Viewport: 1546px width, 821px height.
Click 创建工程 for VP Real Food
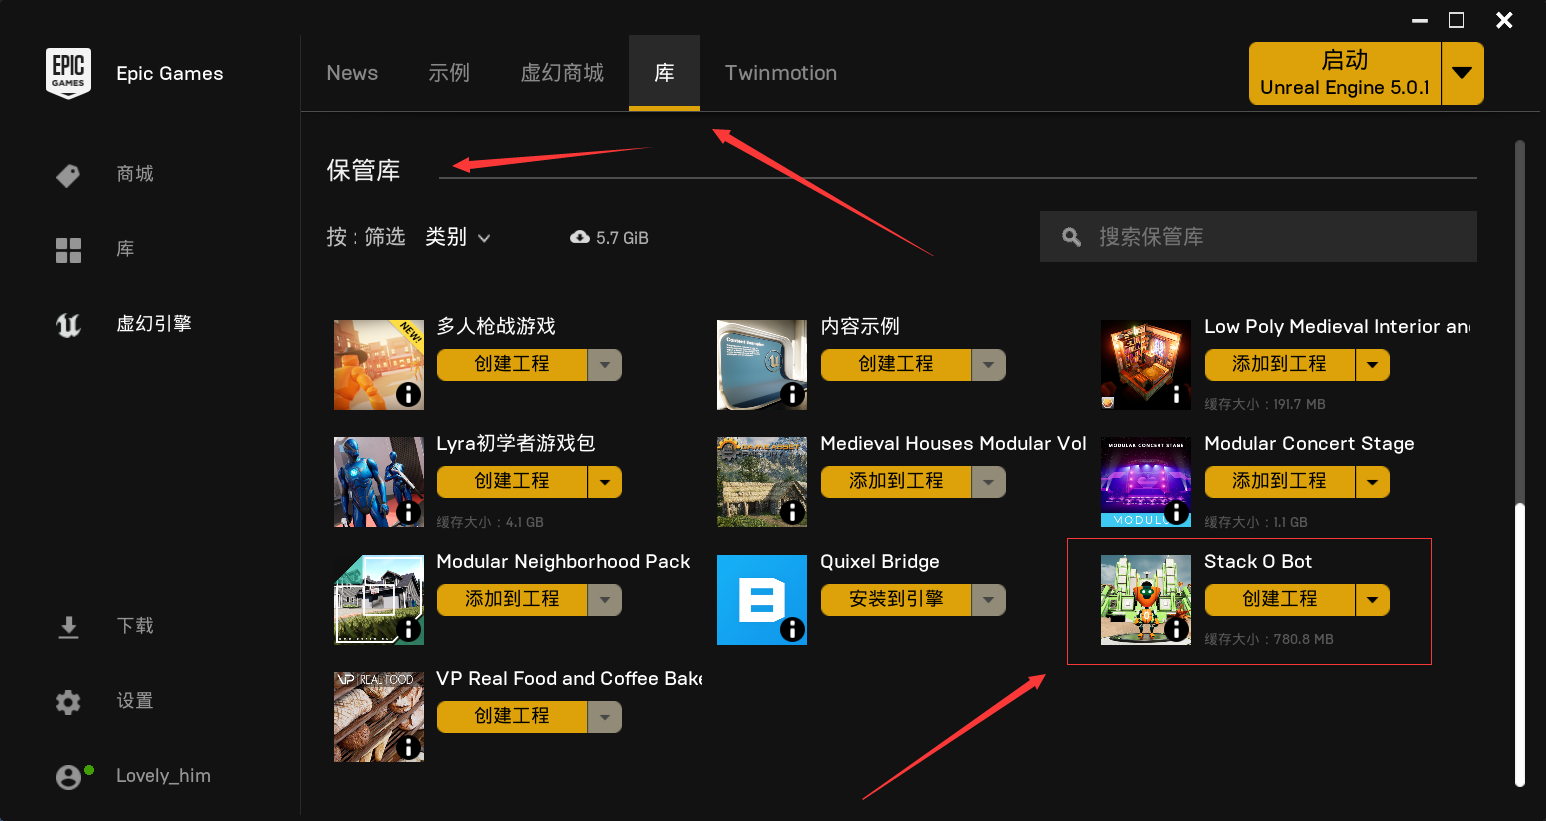click(x=512, y=717)
